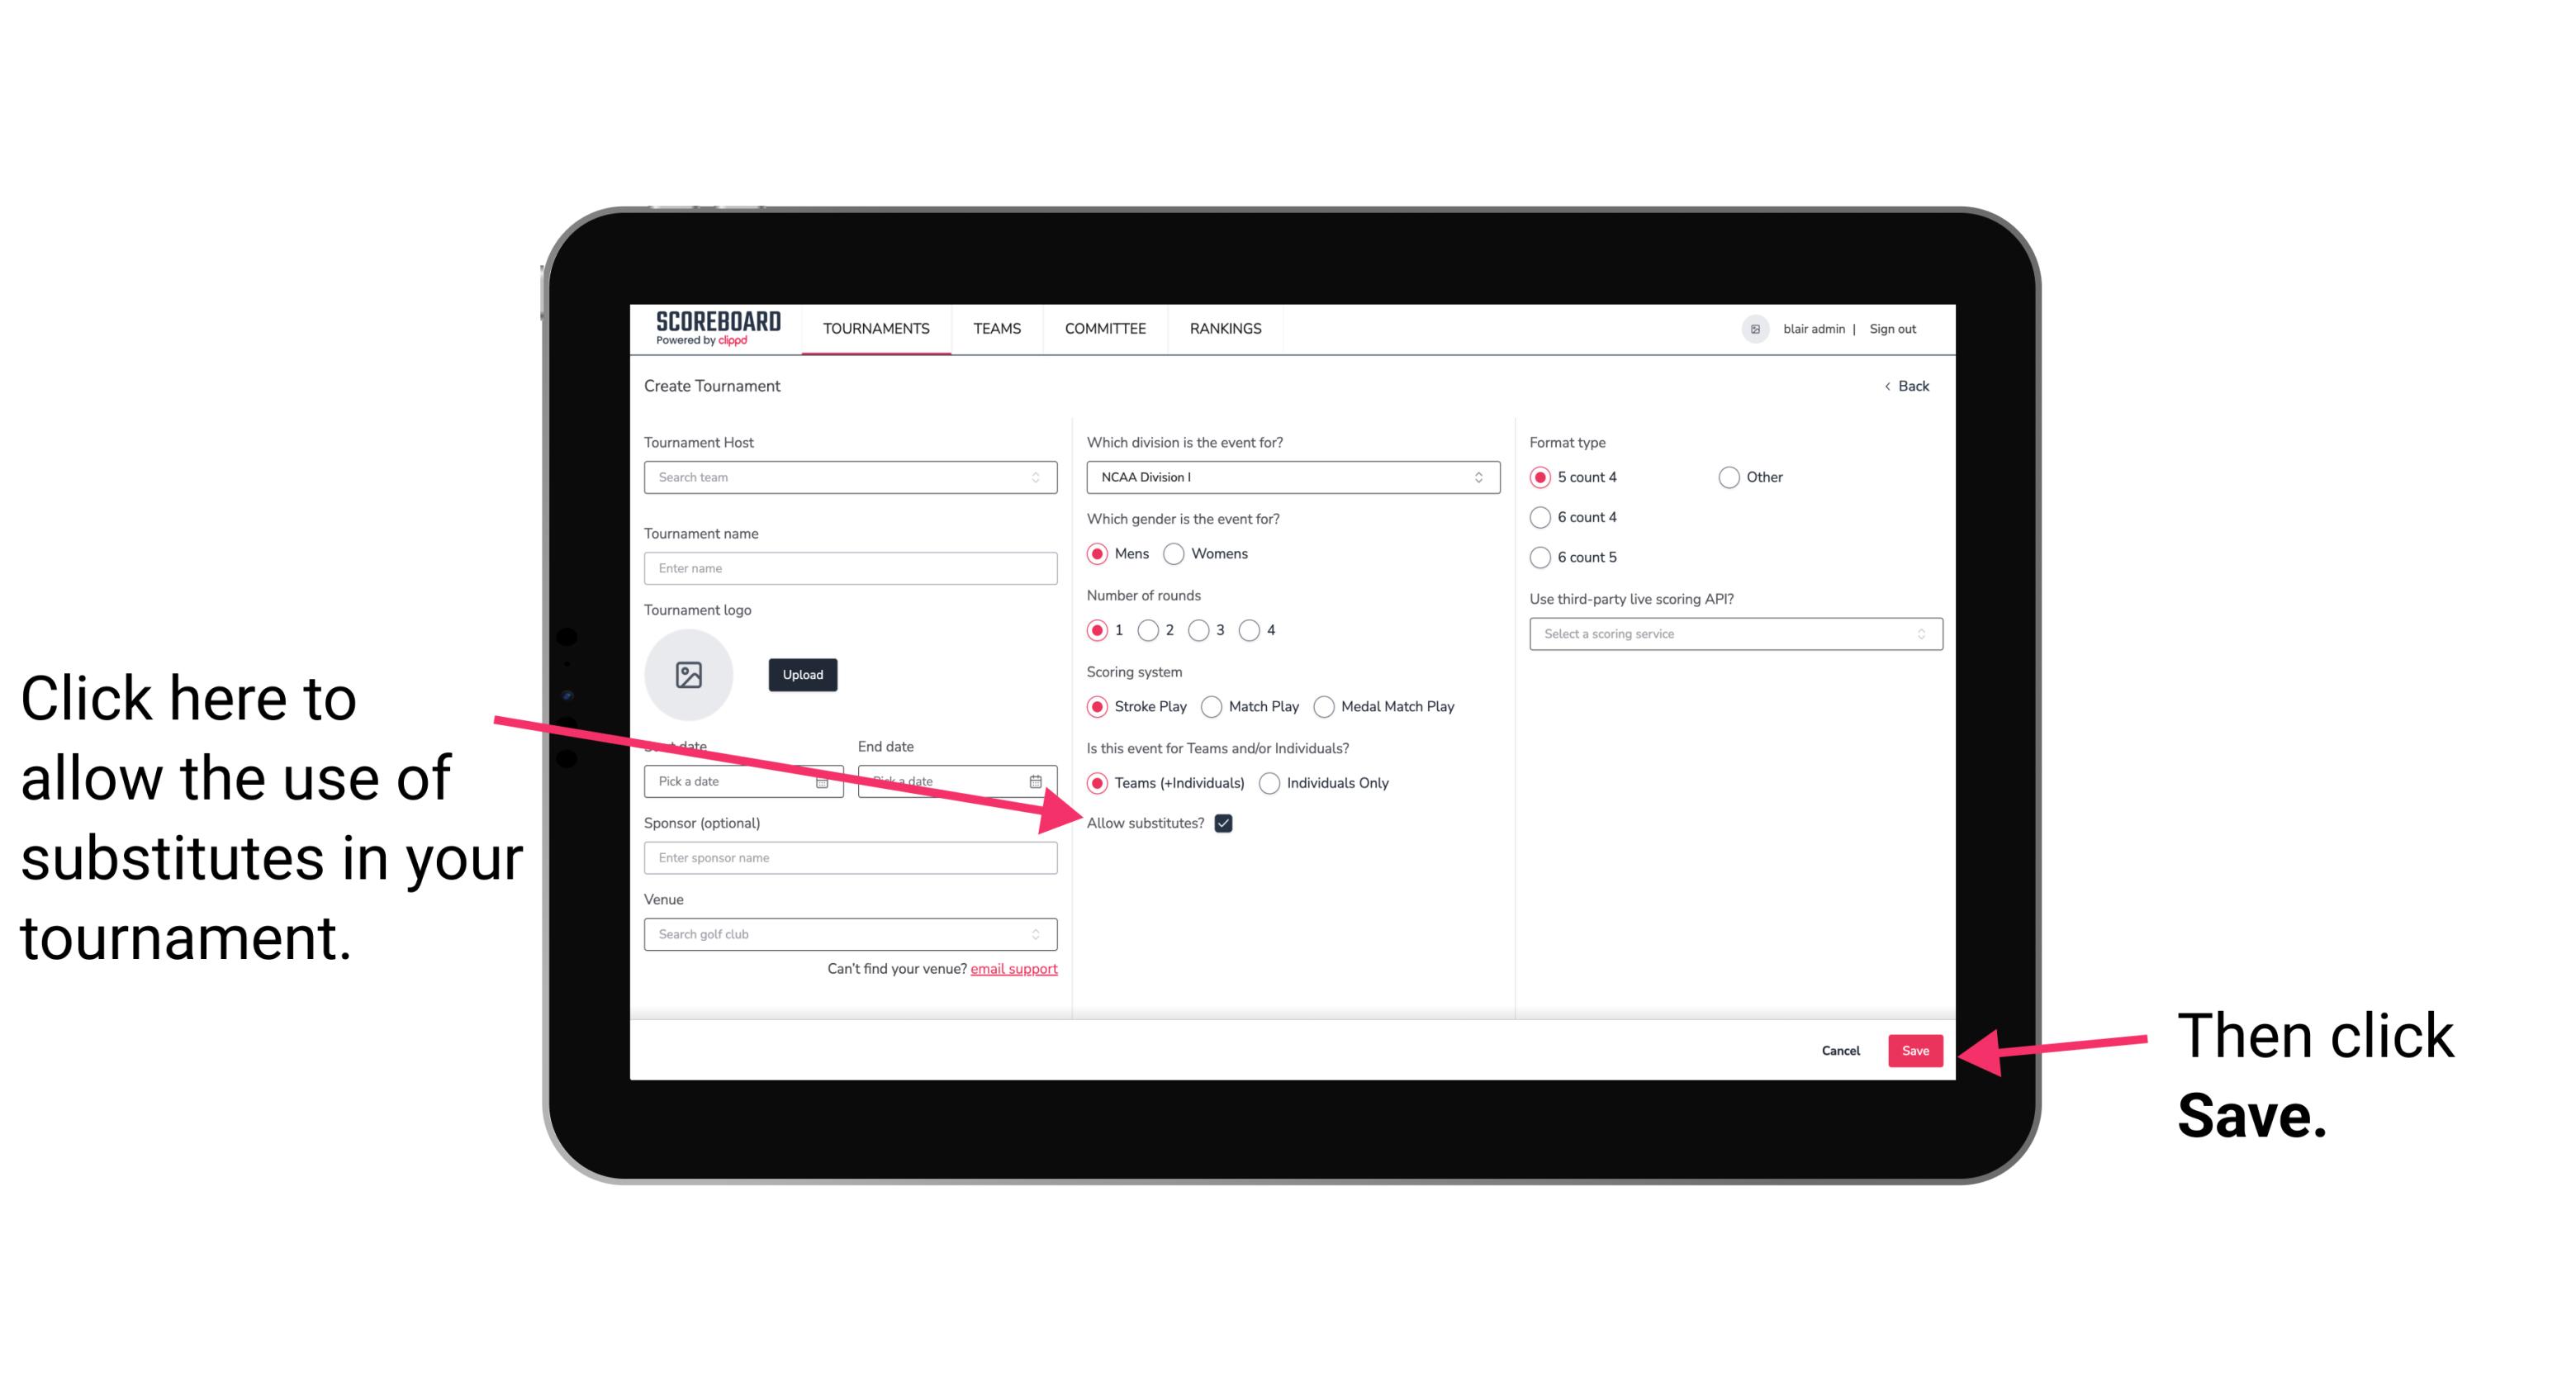Switch to the RANKINGS tab
Viewport: 2576px width, 1386px height.
point(1225,328)
